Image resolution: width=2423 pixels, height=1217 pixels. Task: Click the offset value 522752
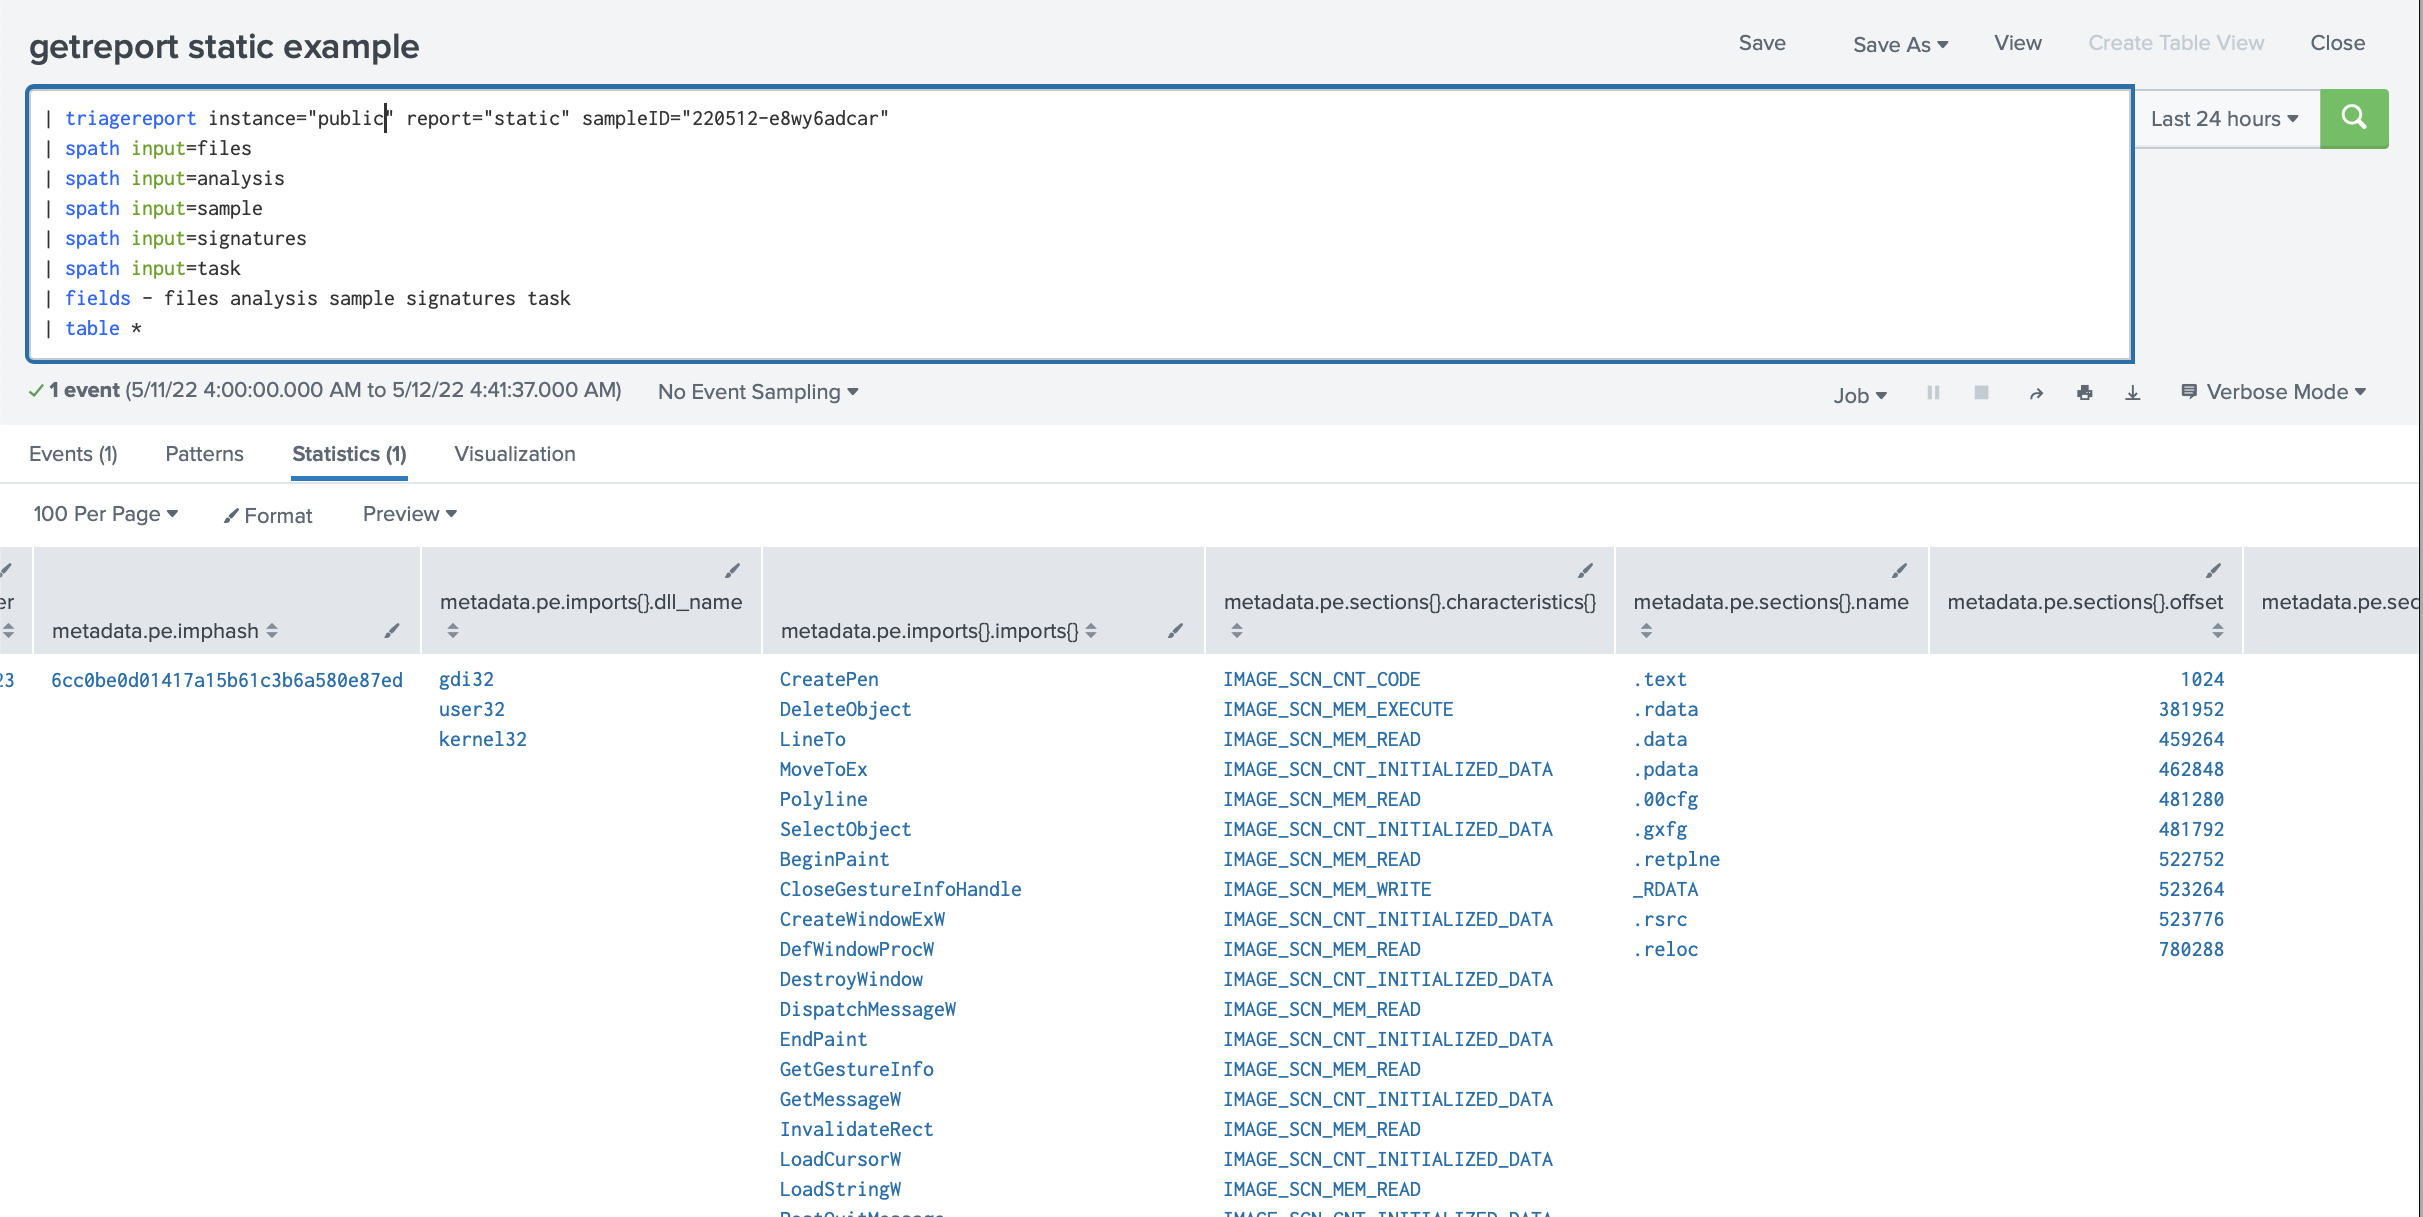tap(2191, 859)
